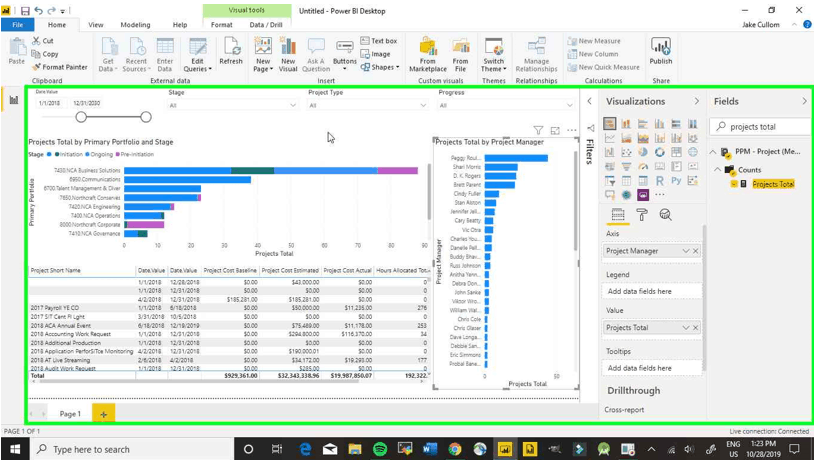Click the Fields search box
This screenshot has width=816, height=462.
760,126
